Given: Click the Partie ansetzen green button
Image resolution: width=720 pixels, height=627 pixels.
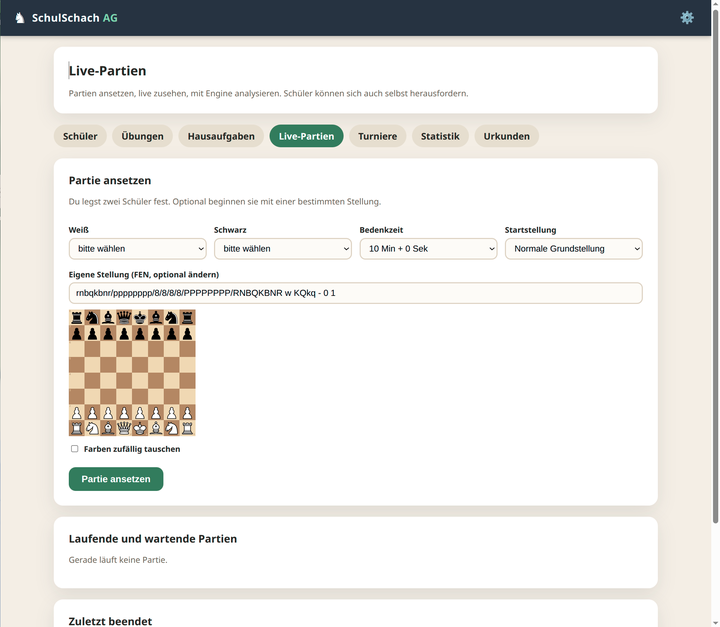Looking at the screenshot, I should tap(116, 479).
